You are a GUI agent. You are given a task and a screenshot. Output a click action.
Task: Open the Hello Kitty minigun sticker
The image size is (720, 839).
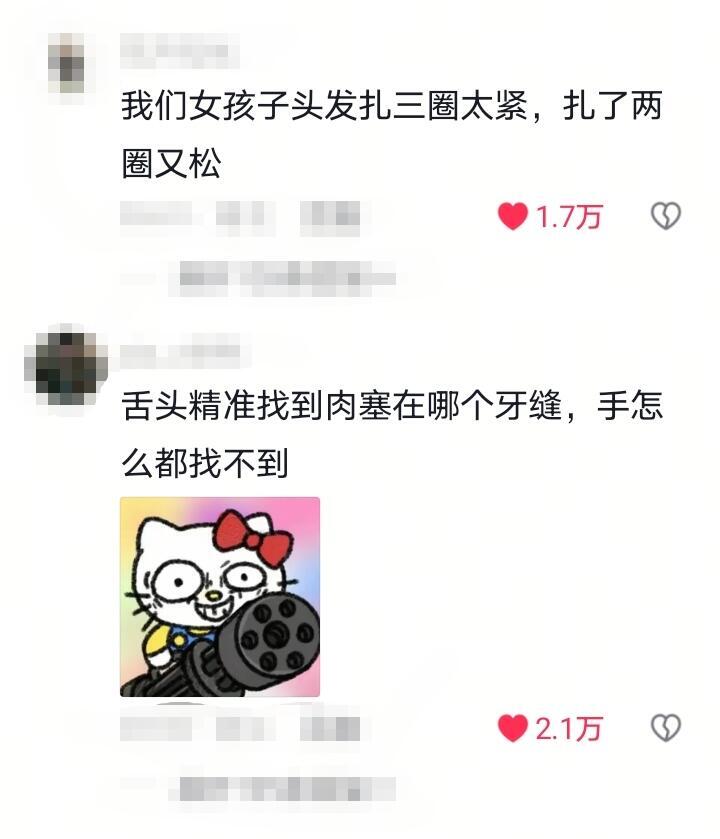(x=220, y=597)
